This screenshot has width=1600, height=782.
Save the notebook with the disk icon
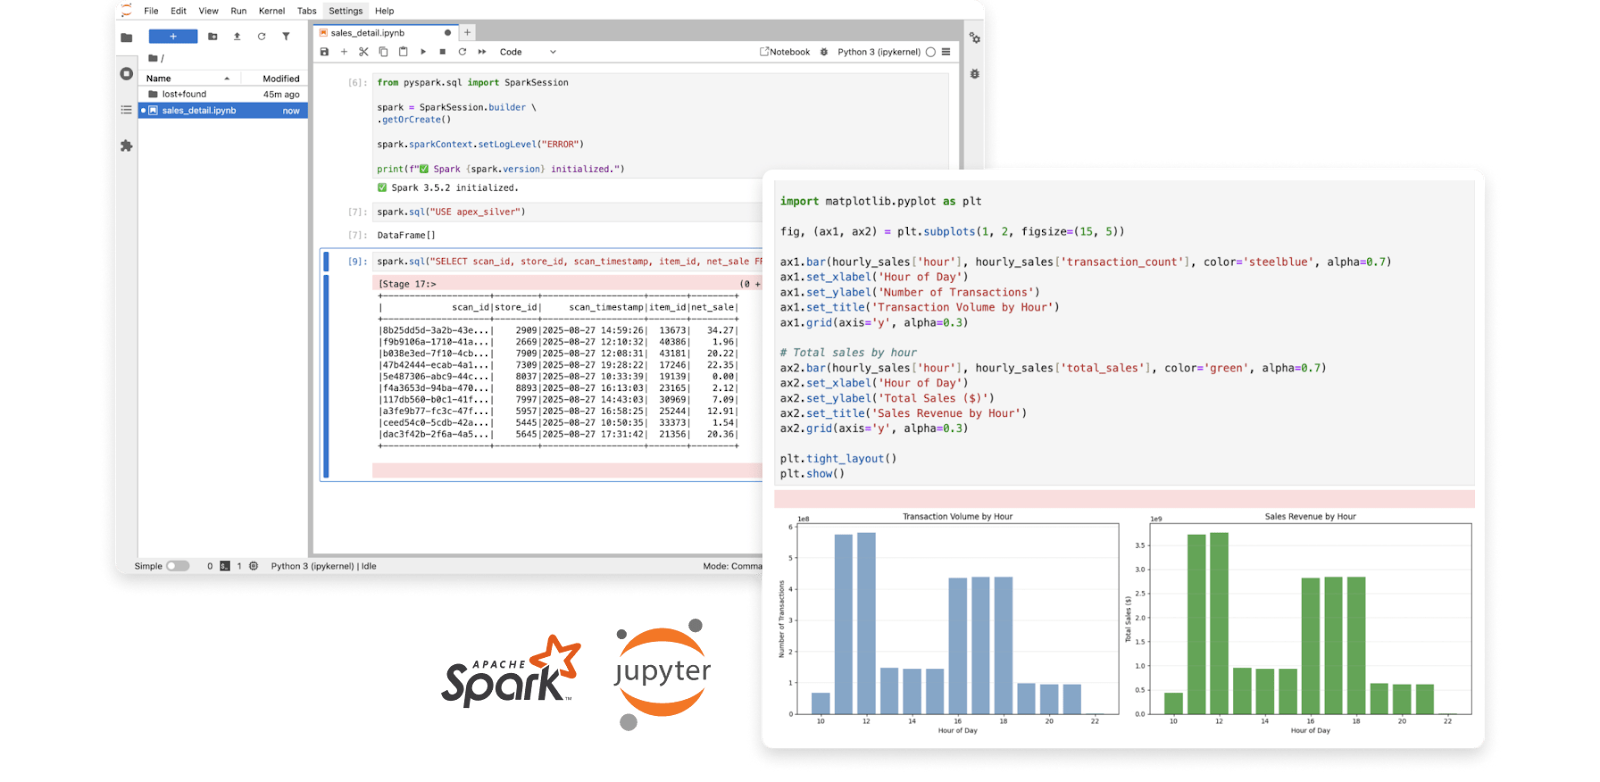pos(324,52)
